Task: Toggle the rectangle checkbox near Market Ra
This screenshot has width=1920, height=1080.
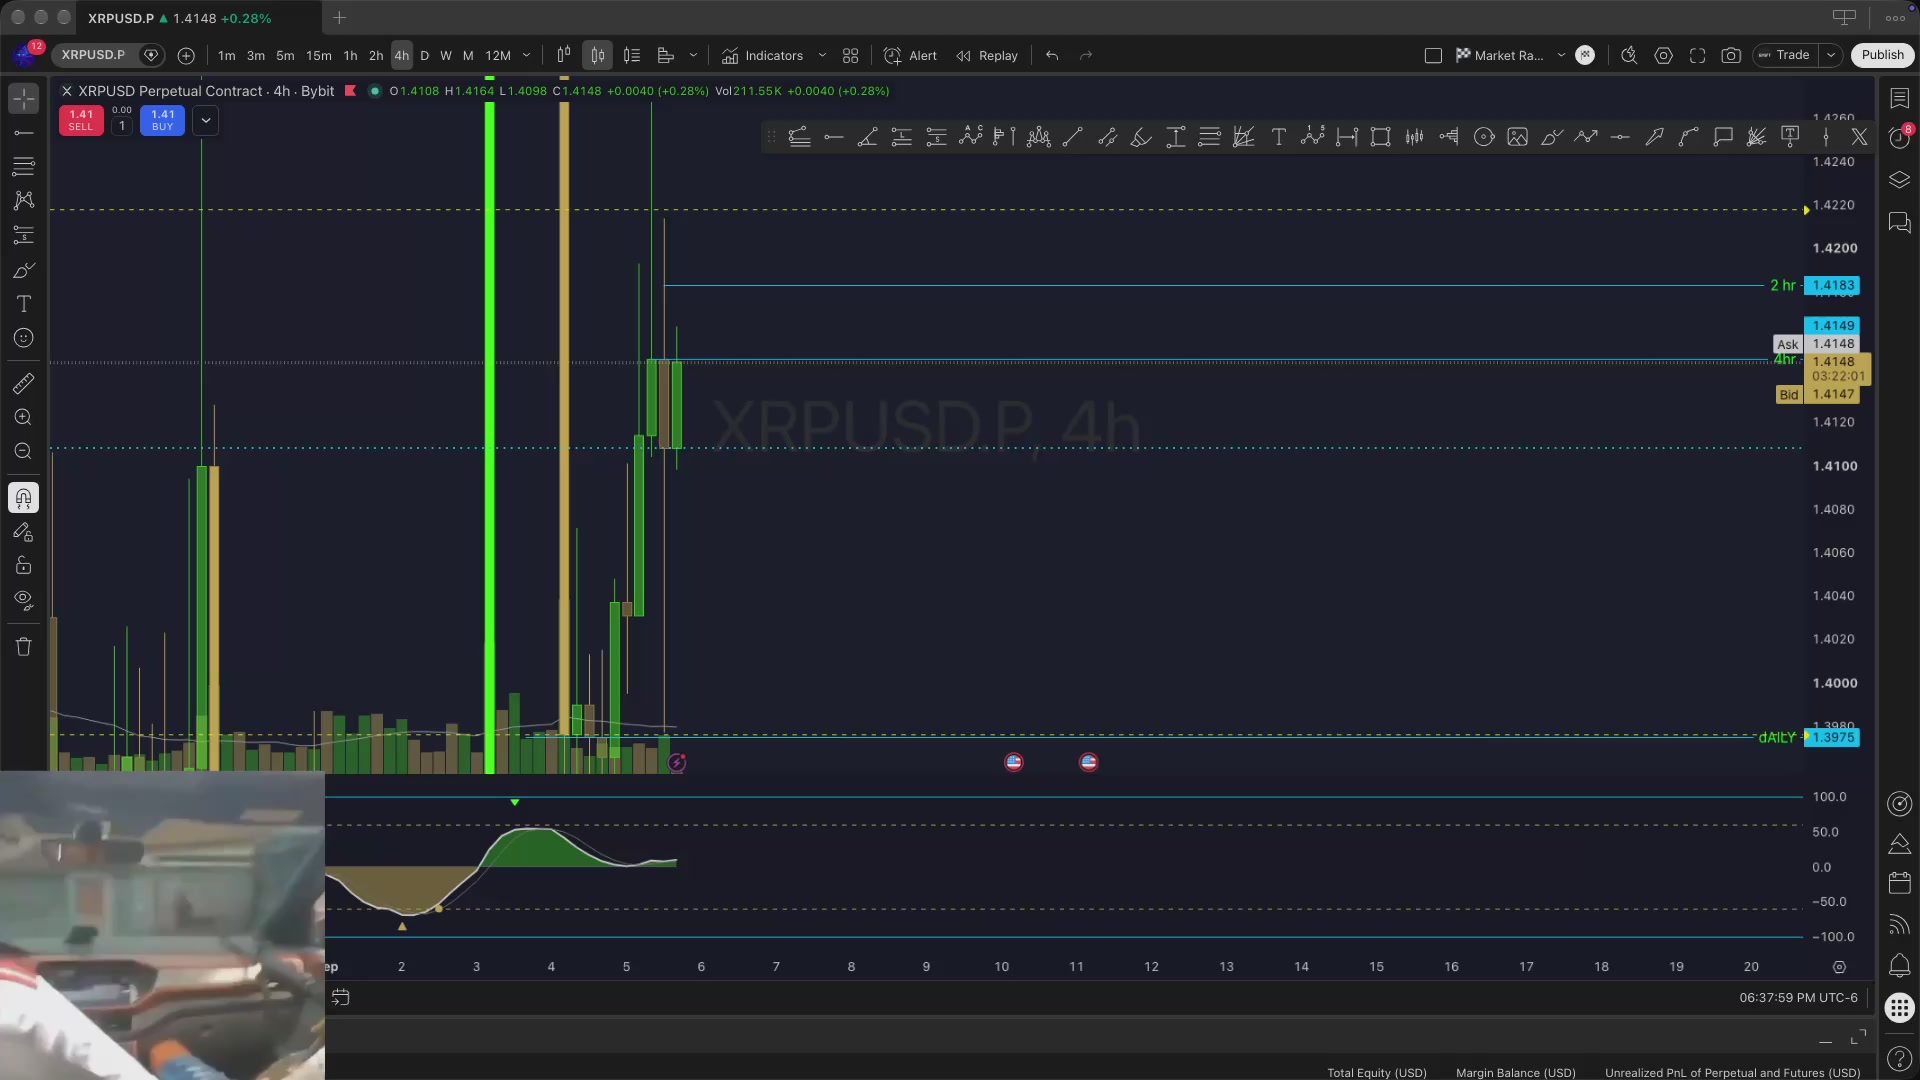Action: click(x=1433, y=56)
